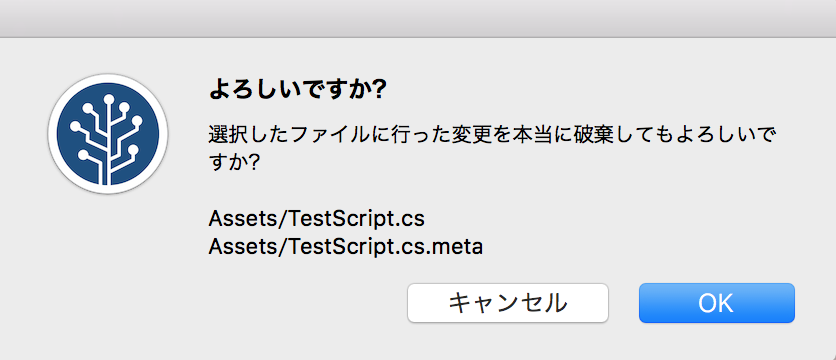Dismiss the dialog with キャンセル
Screen dimensions: 836x360
(508, 303)
